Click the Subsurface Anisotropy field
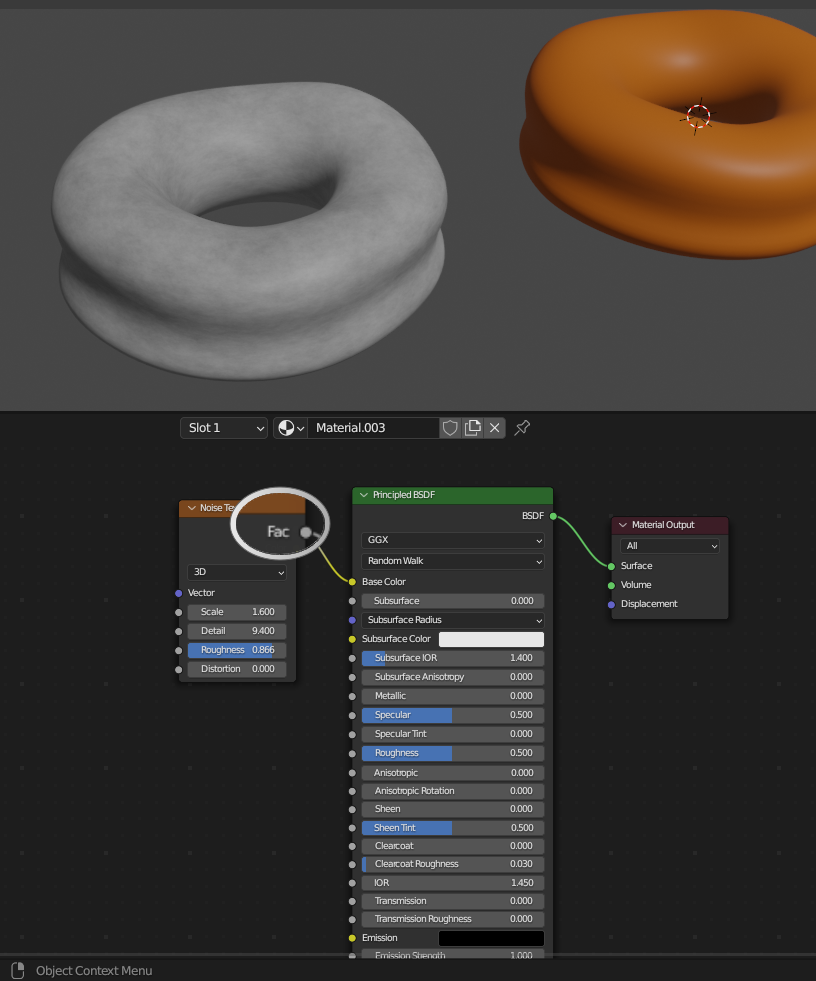 [x=452, y=677]
